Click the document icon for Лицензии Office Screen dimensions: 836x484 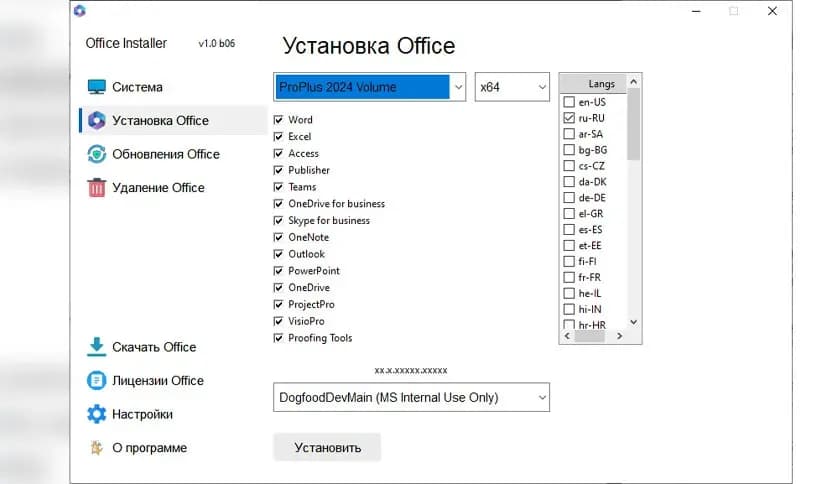(96, 381)
